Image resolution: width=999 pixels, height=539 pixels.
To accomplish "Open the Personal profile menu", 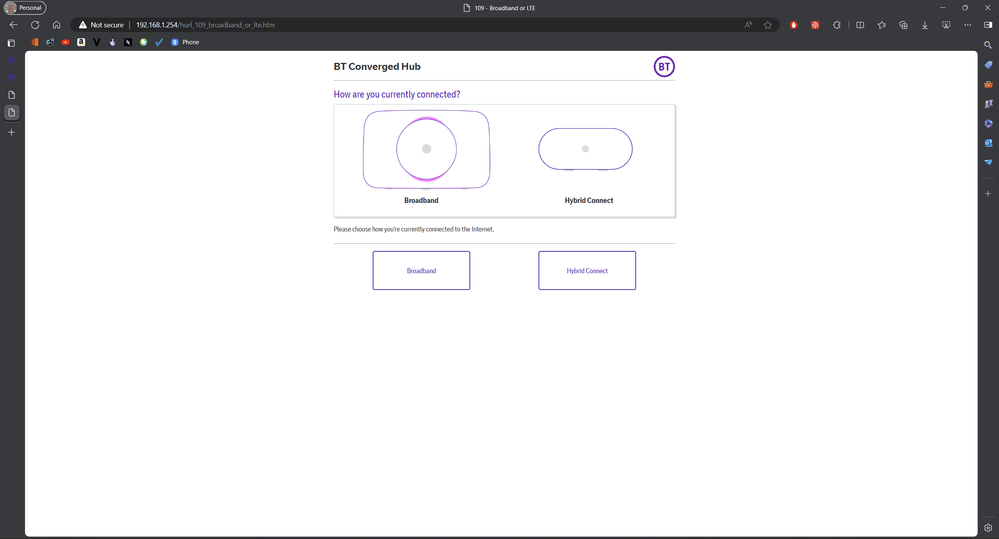I will pyautogui.click(x=25, y=8).
